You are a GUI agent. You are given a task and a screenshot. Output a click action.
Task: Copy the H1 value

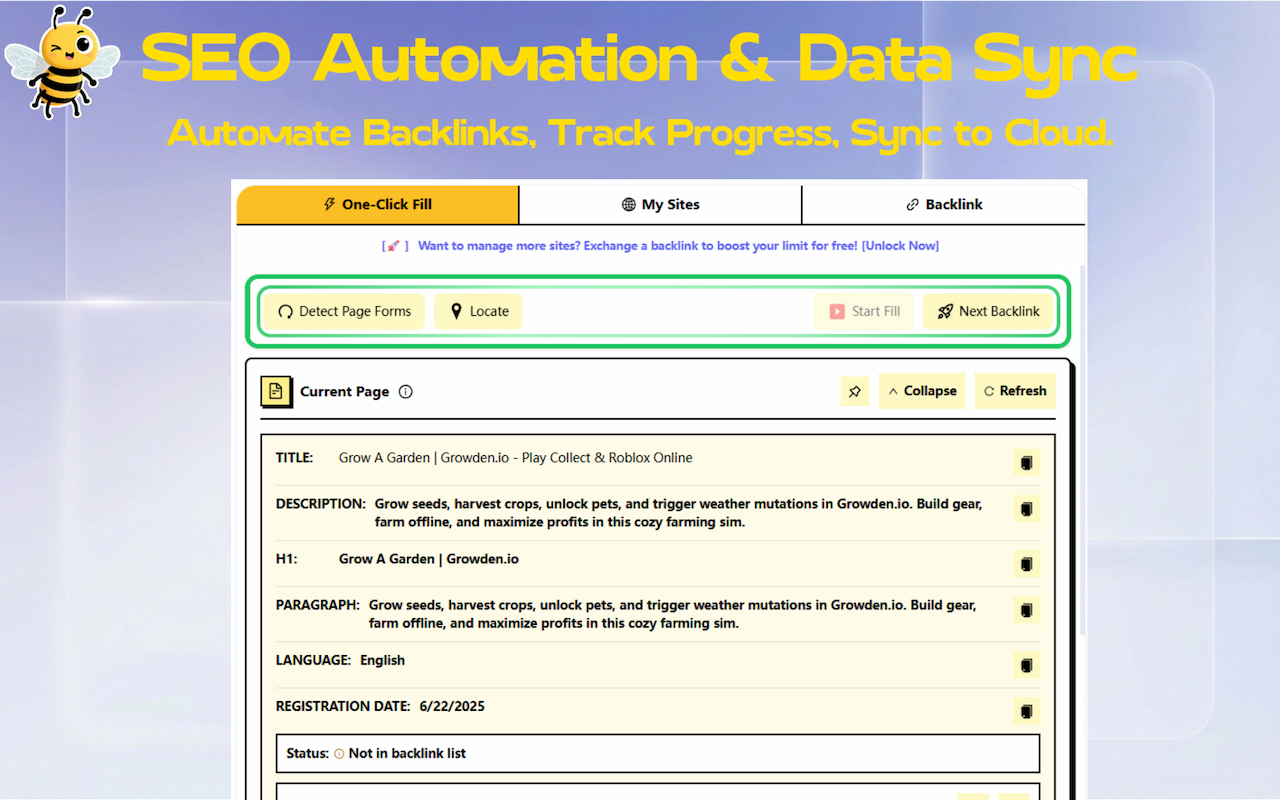coord(1026,564)
